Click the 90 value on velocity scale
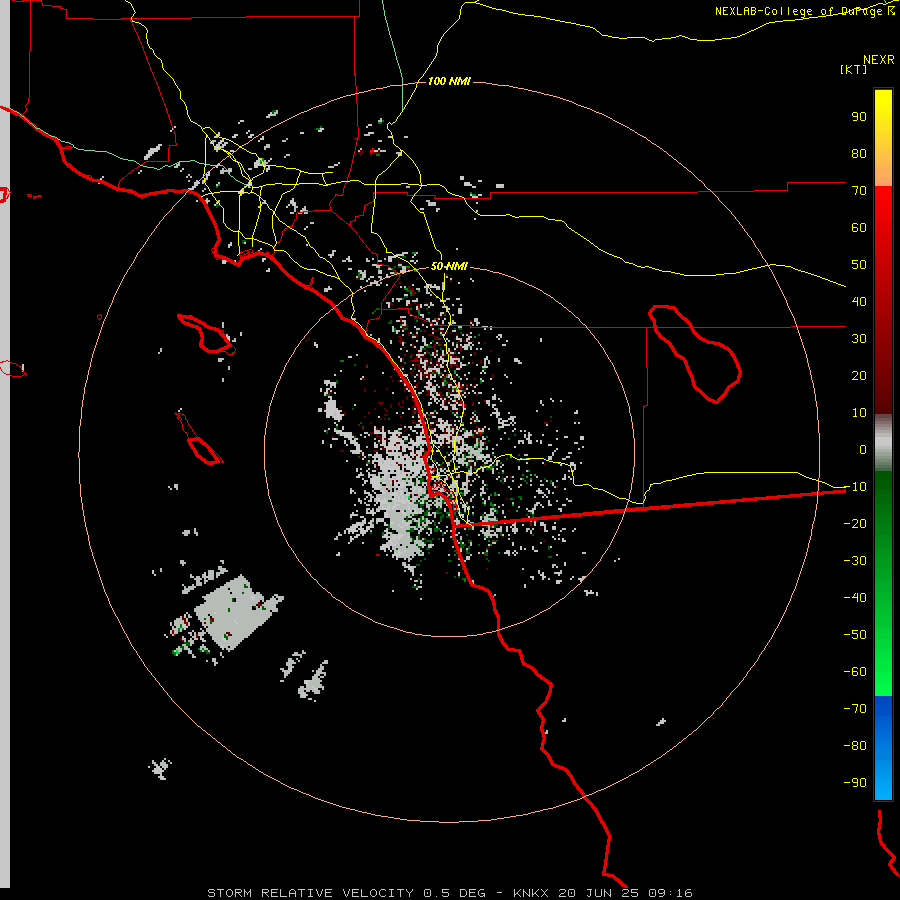 point(859,117)
